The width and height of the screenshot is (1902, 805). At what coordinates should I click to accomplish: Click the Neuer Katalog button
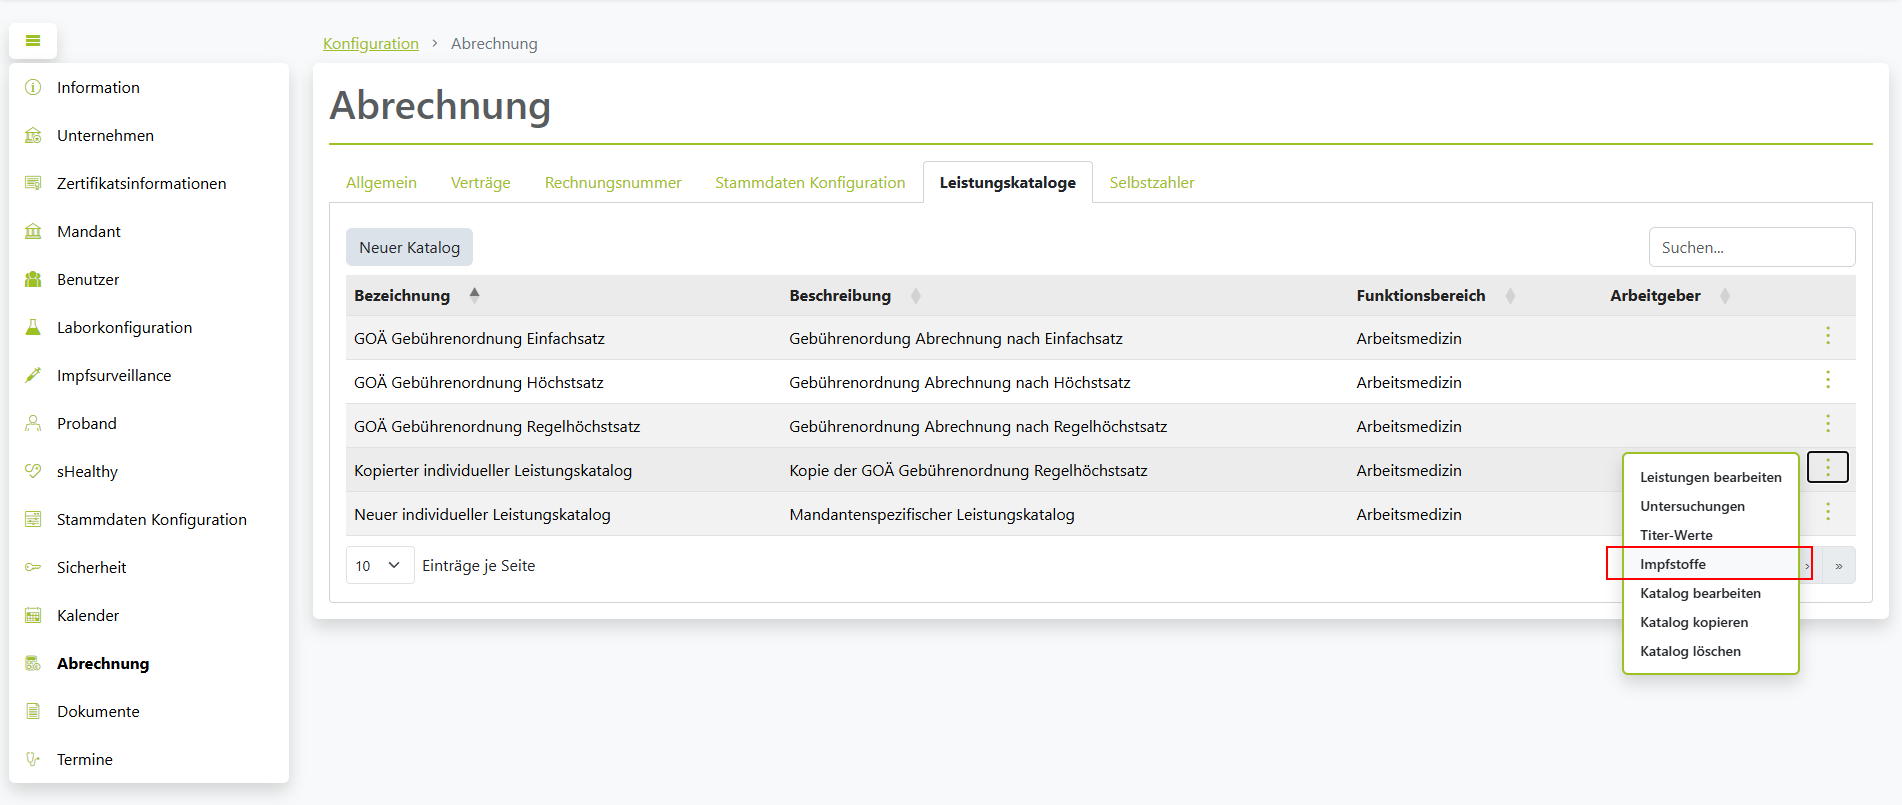tap(409, 247)
